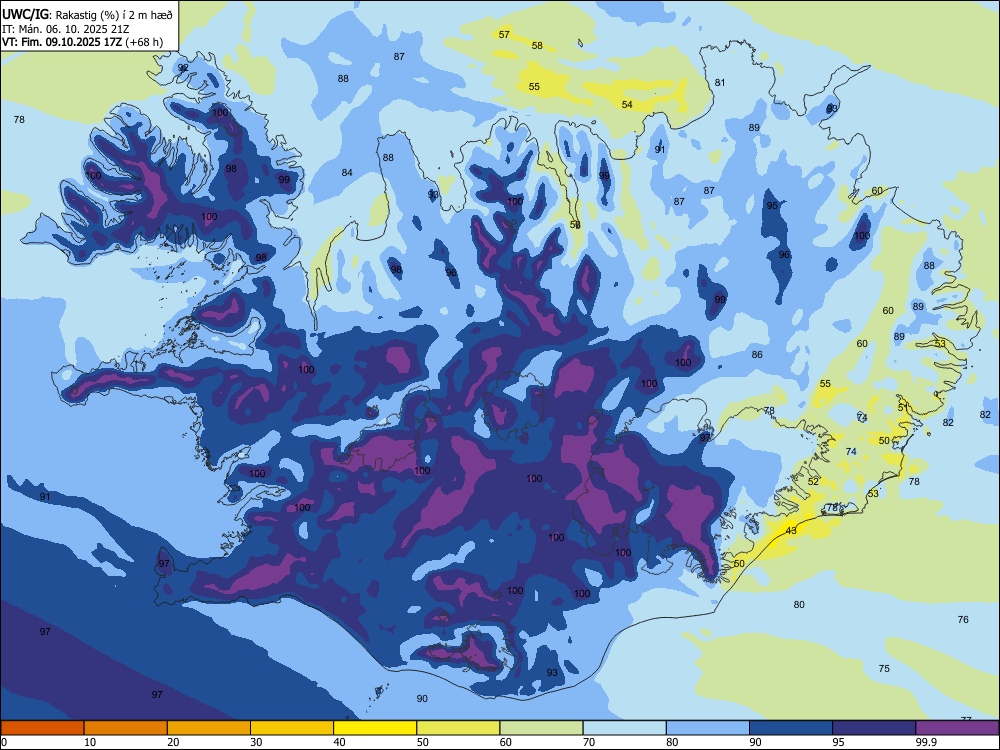
Task: Click the title 'UWC/IG: Rakastig (%) í 2 m hæð'
Action: (x=87, y=15)
